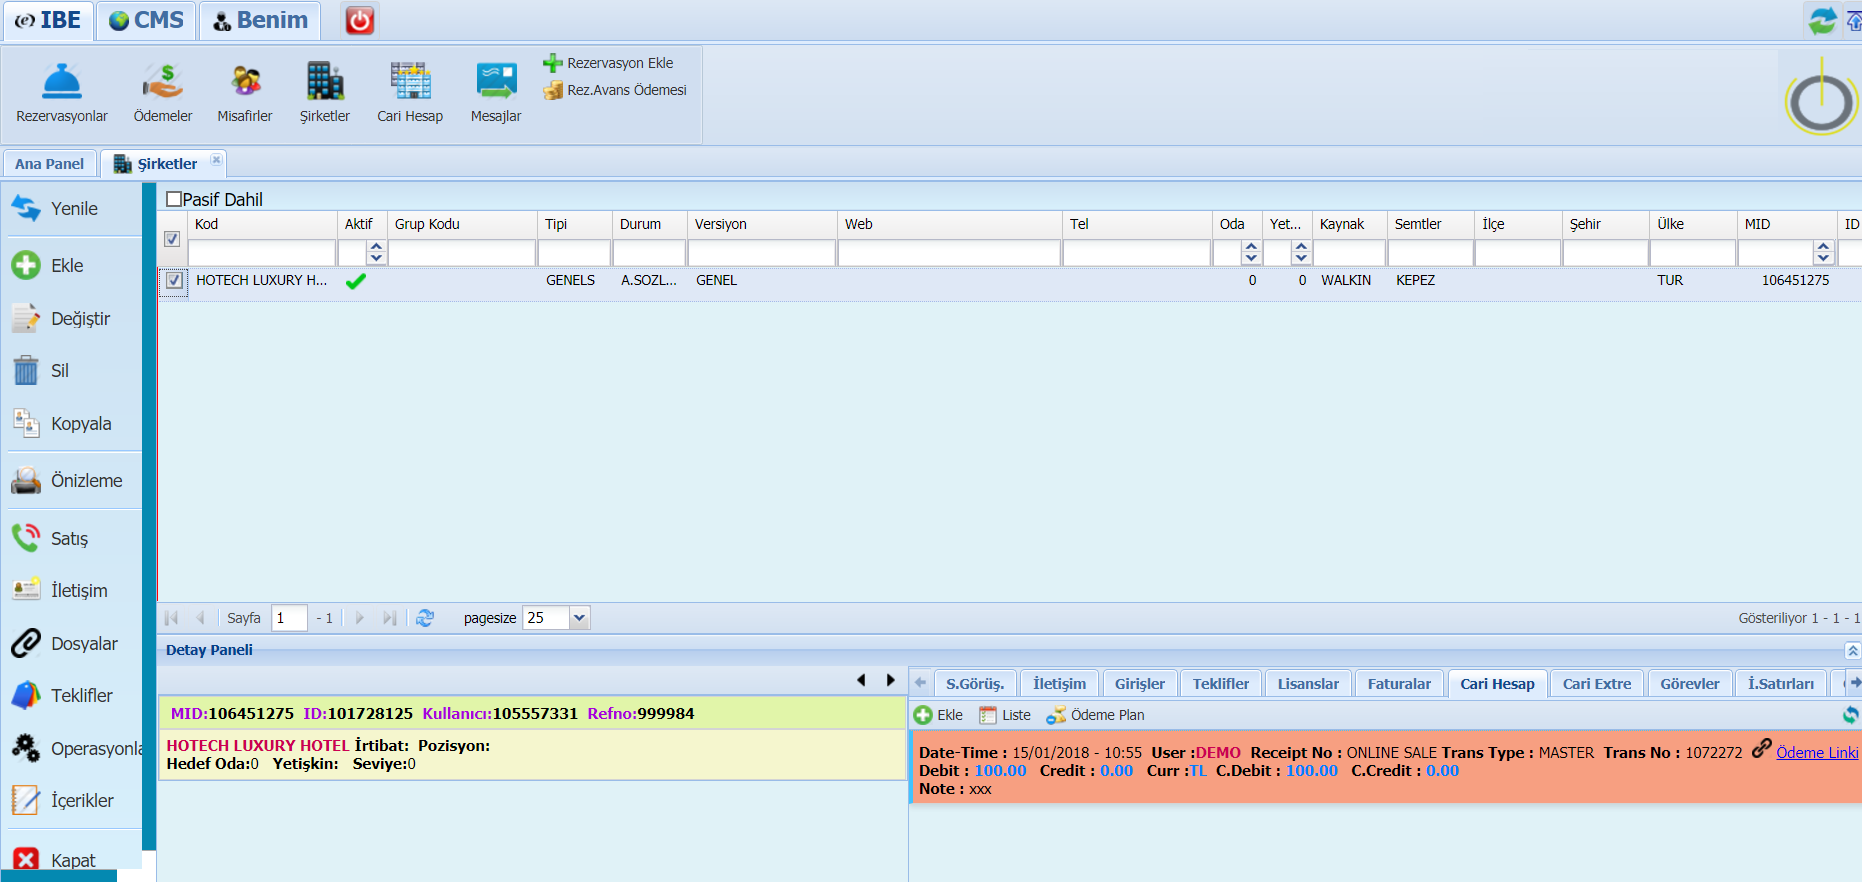The image size is (1862, 882).
Task: Click the Sil trash icon in sidebar
Action: [26, 371]
